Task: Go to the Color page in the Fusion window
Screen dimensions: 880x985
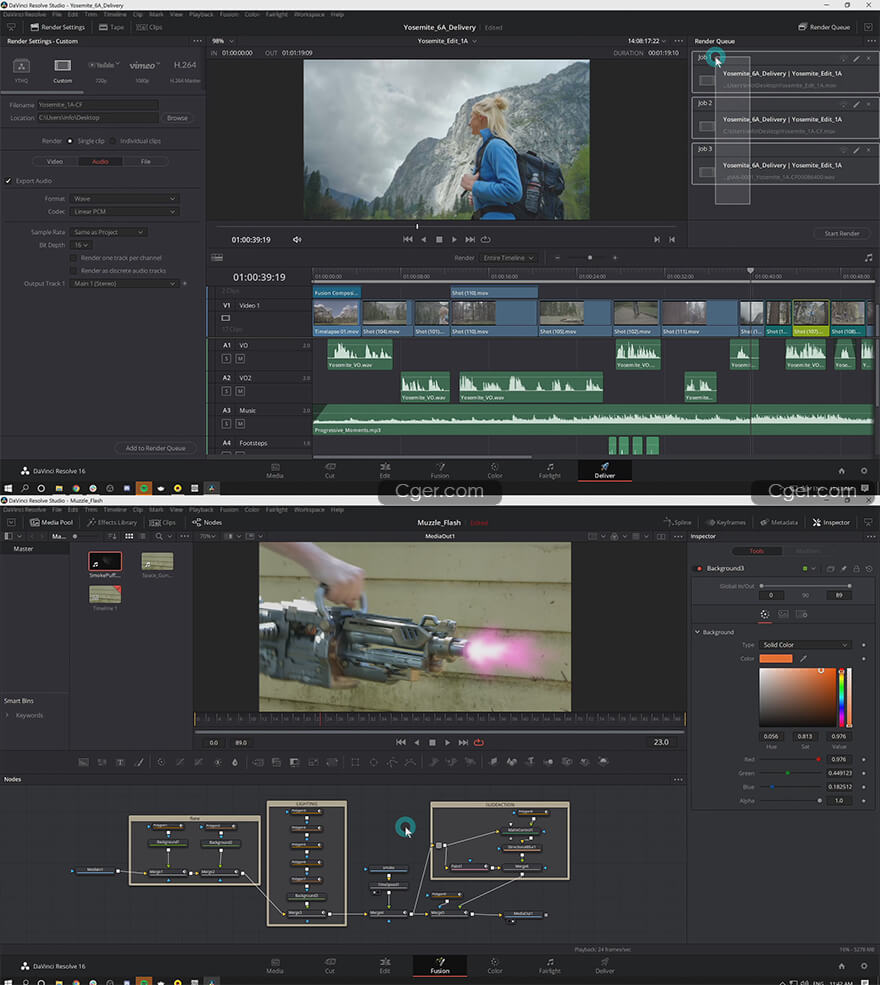Action: point(495,966)
